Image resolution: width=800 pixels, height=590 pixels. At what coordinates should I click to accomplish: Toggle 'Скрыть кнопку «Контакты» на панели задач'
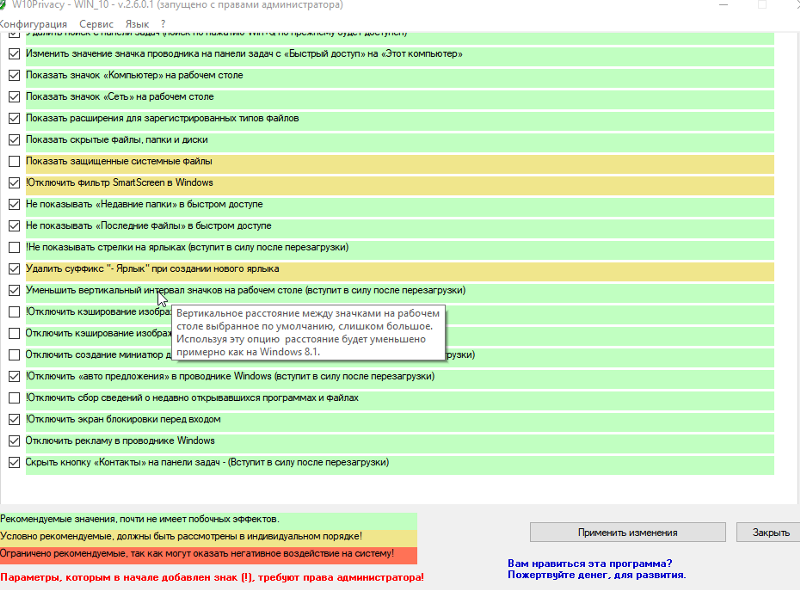pyautogui.click(x=14, y=462)
